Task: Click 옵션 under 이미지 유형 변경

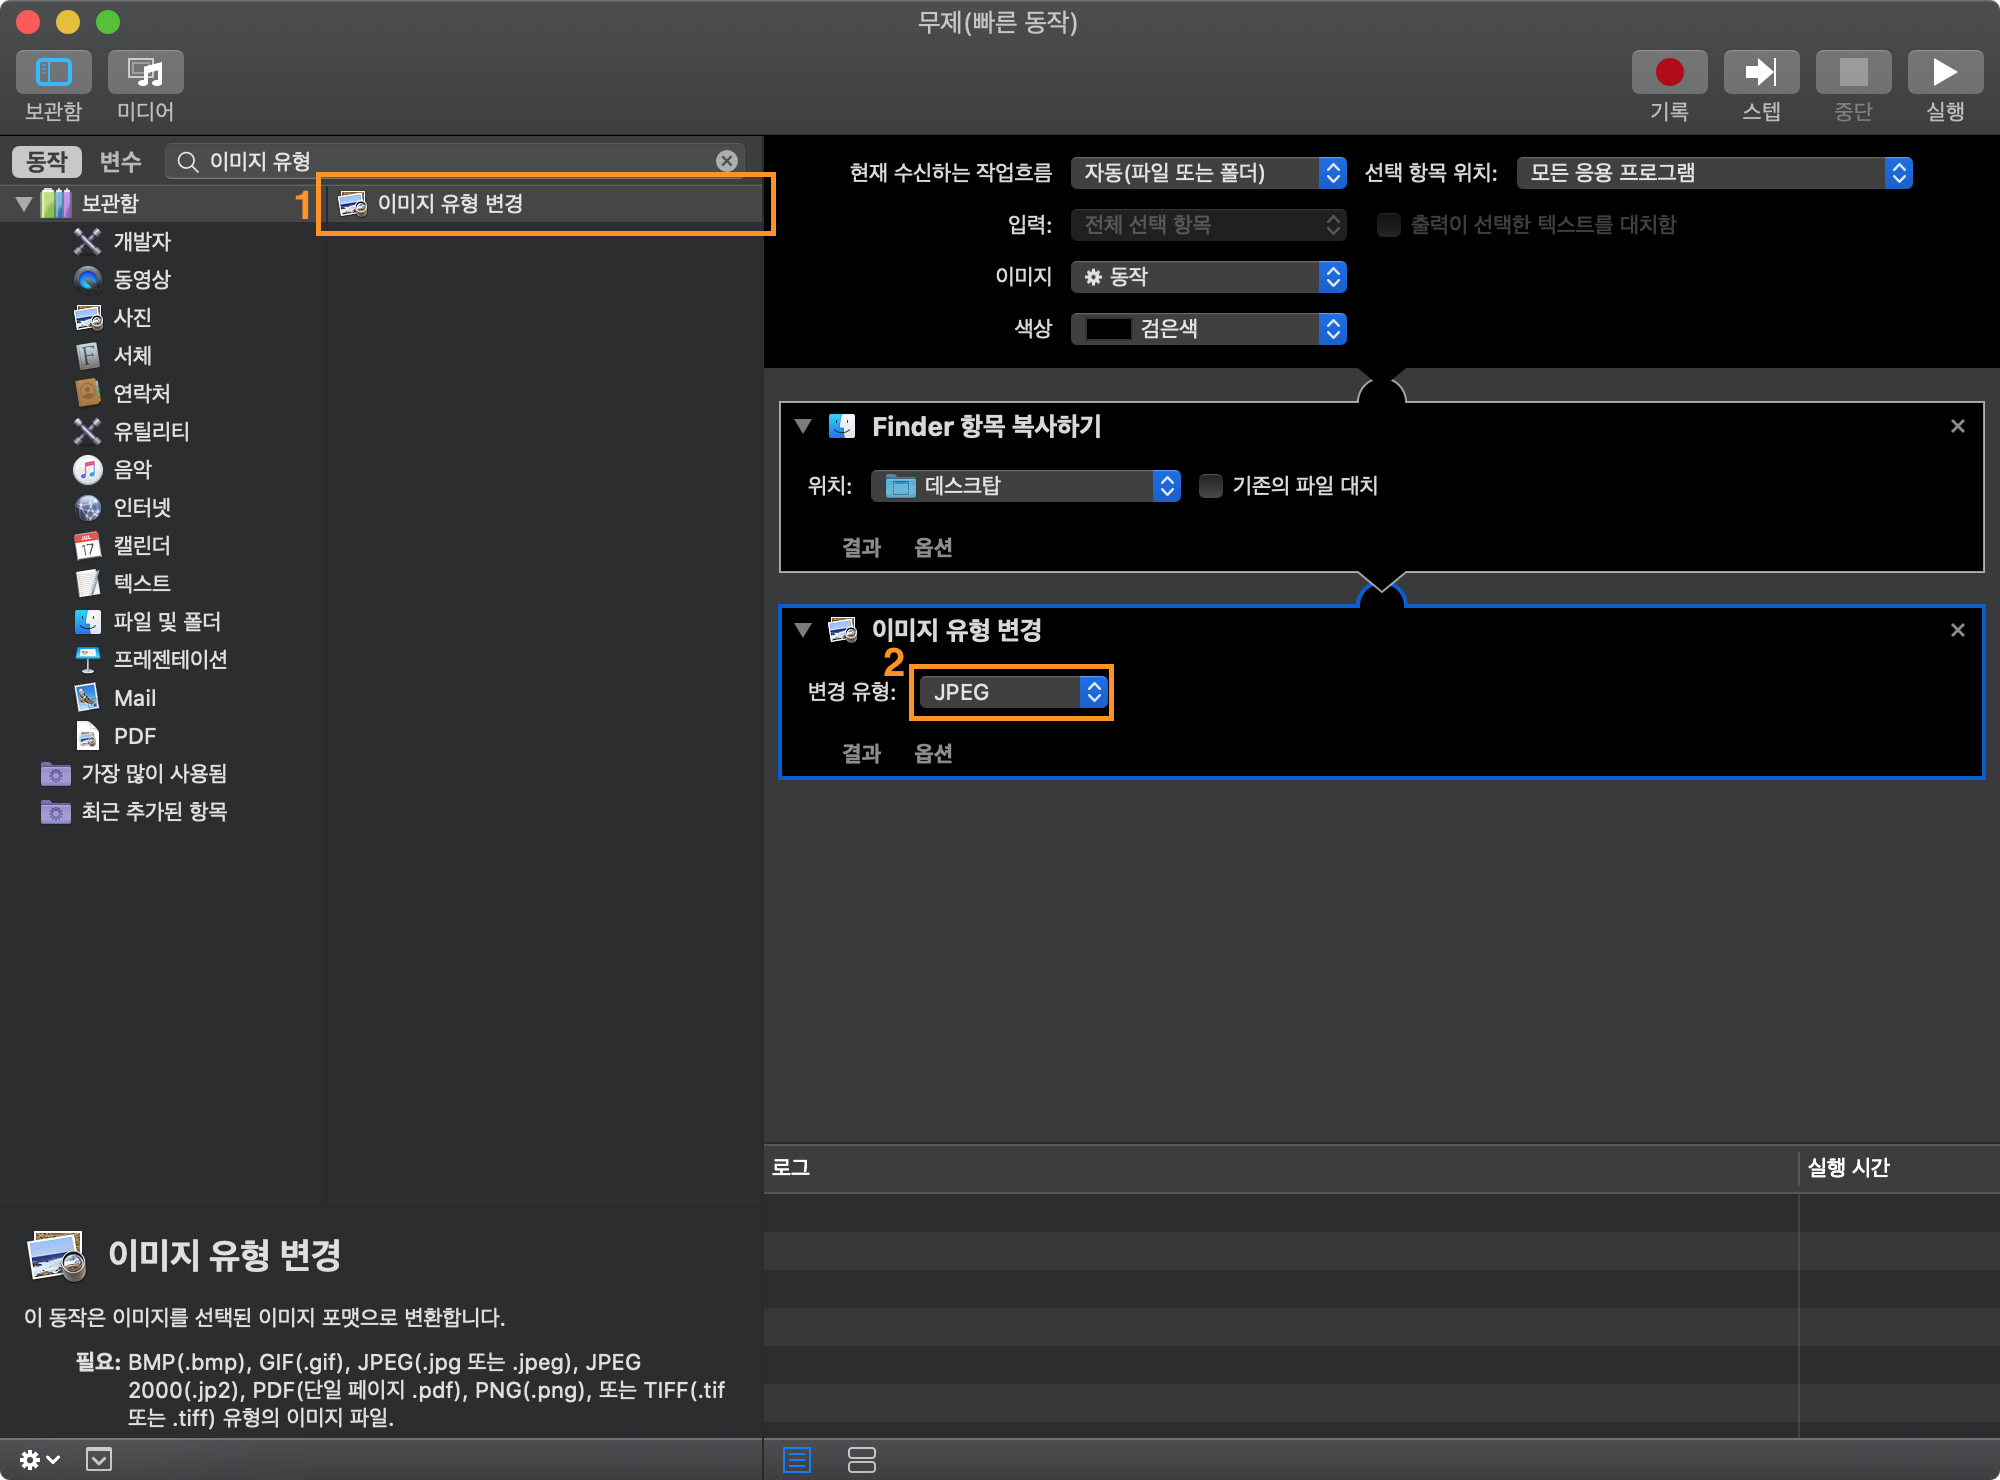Action: pyautogui.click(x=932, y=754)
